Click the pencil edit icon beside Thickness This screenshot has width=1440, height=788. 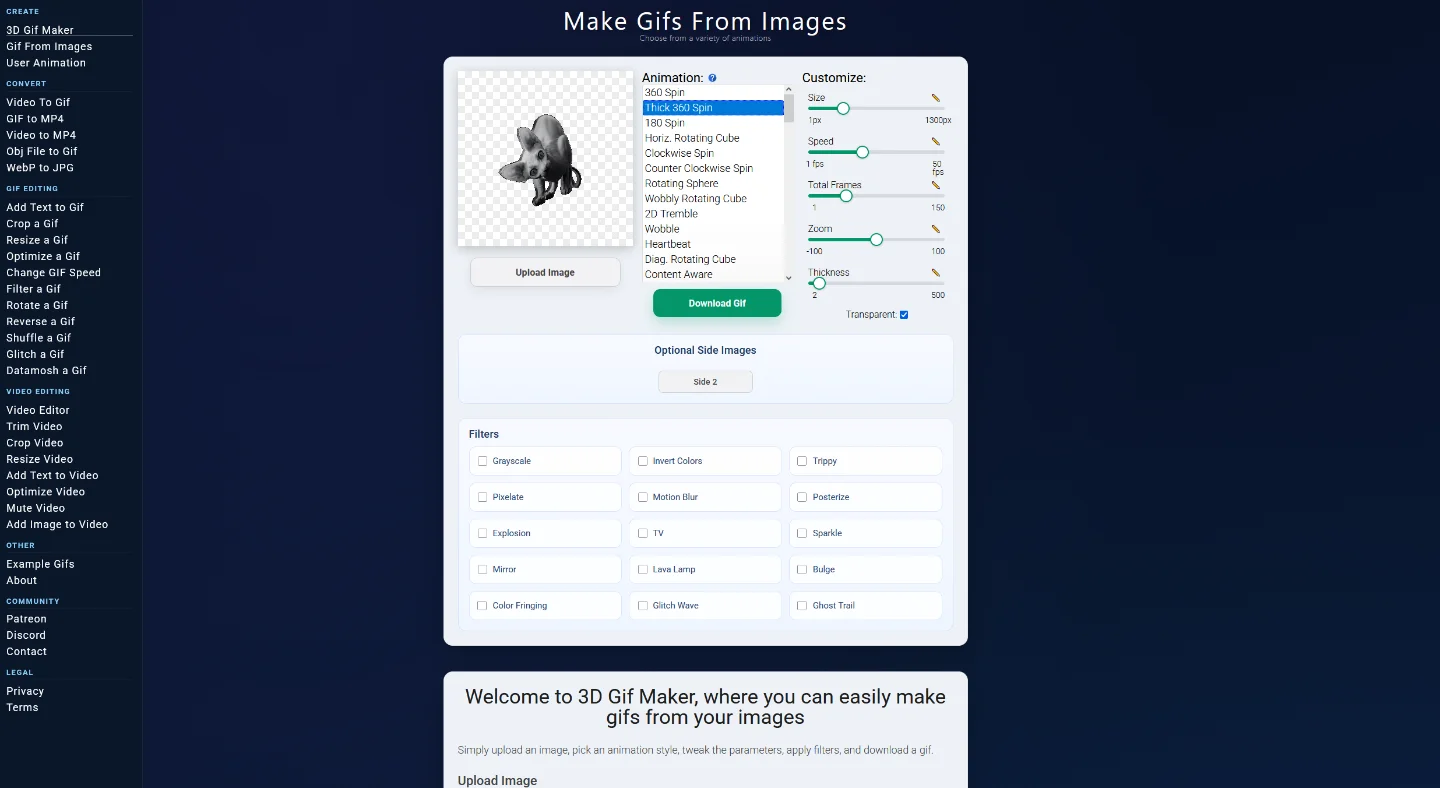pos(936,272)
